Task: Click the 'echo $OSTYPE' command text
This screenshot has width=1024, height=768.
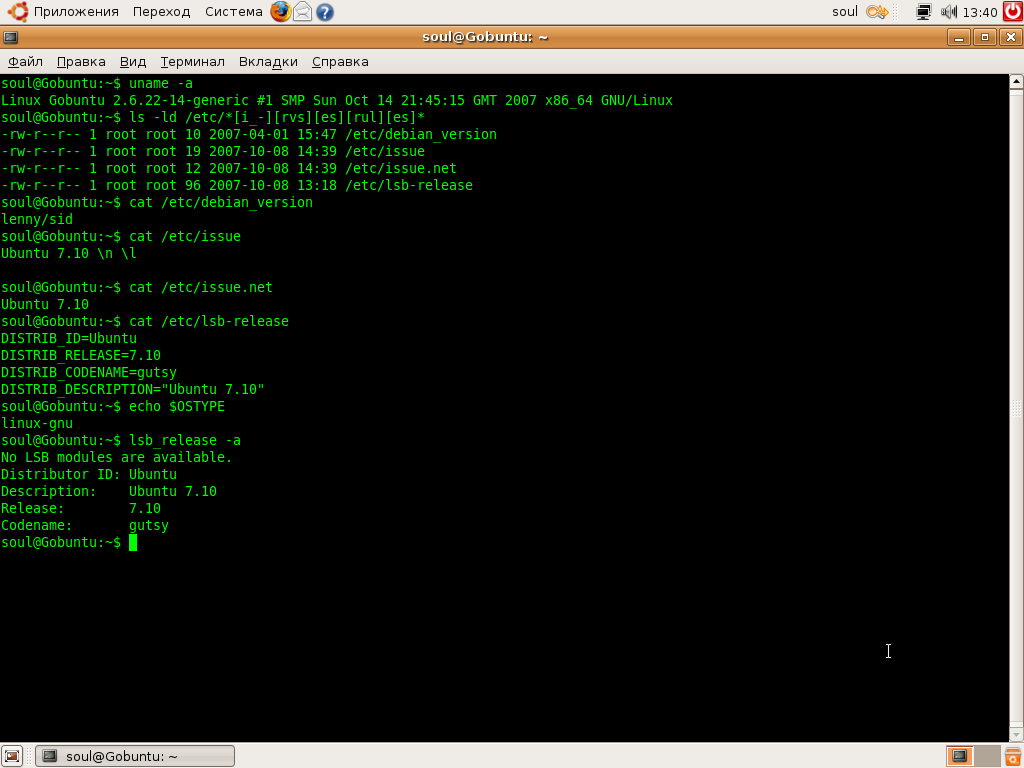Action: (177, 406)
